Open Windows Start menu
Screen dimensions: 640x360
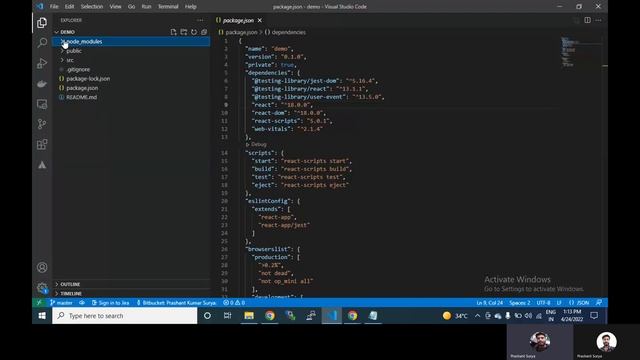coord(42,316)
